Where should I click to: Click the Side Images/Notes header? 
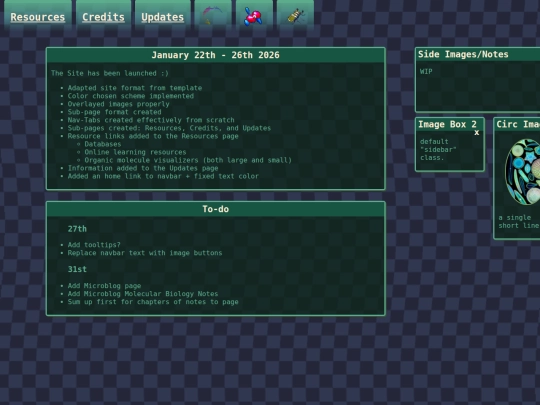pos(478,54)
